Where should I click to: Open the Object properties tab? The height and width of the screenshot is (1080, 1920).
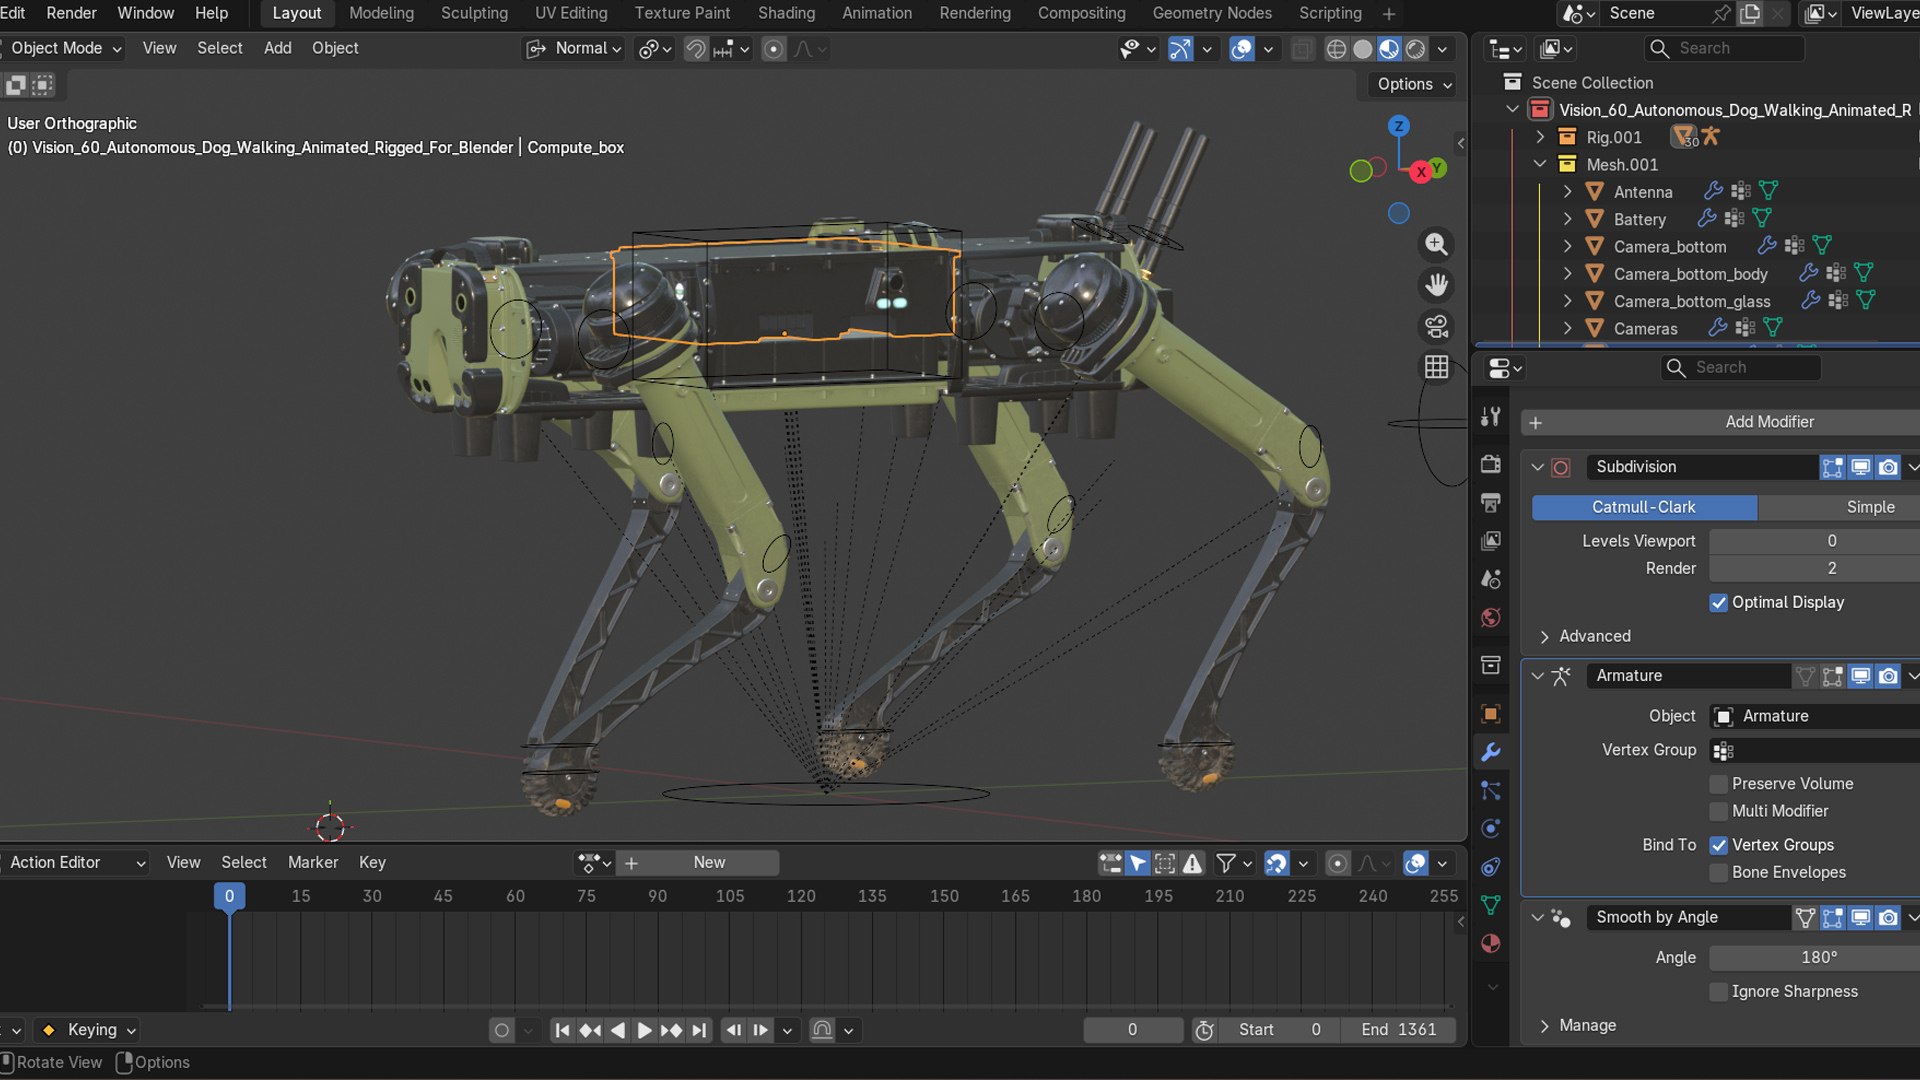click(x=1491, y=714)
